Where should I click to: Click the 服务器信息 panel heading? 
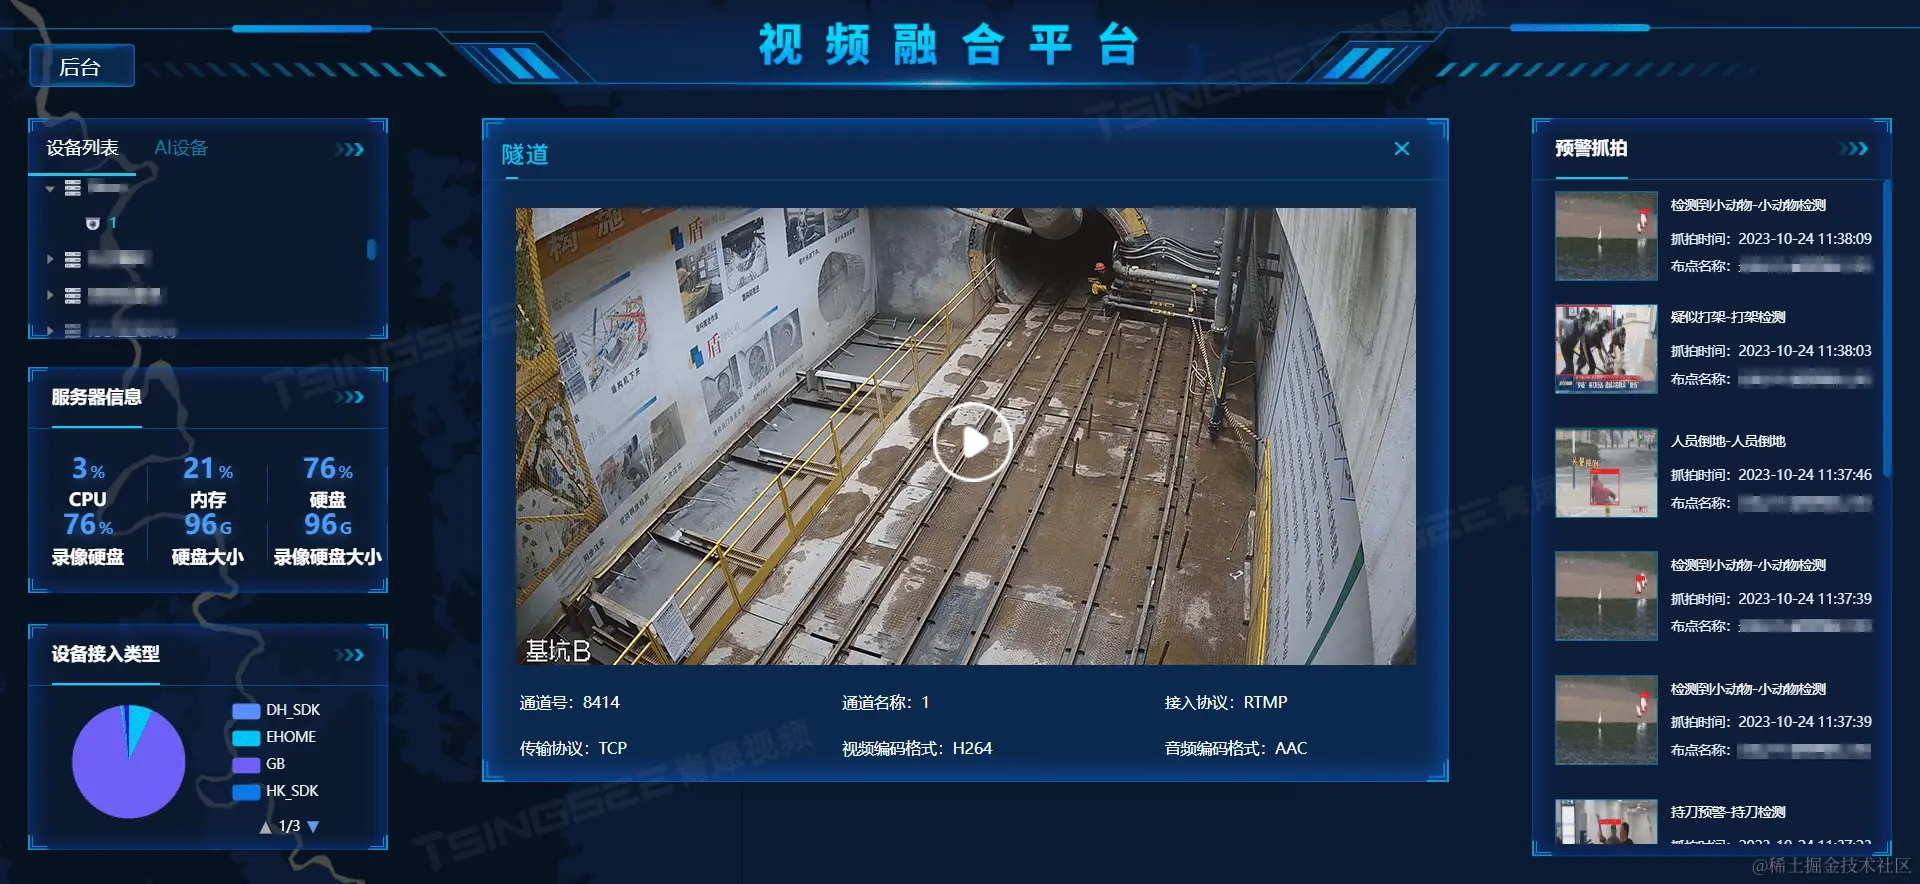click(97, 397)
